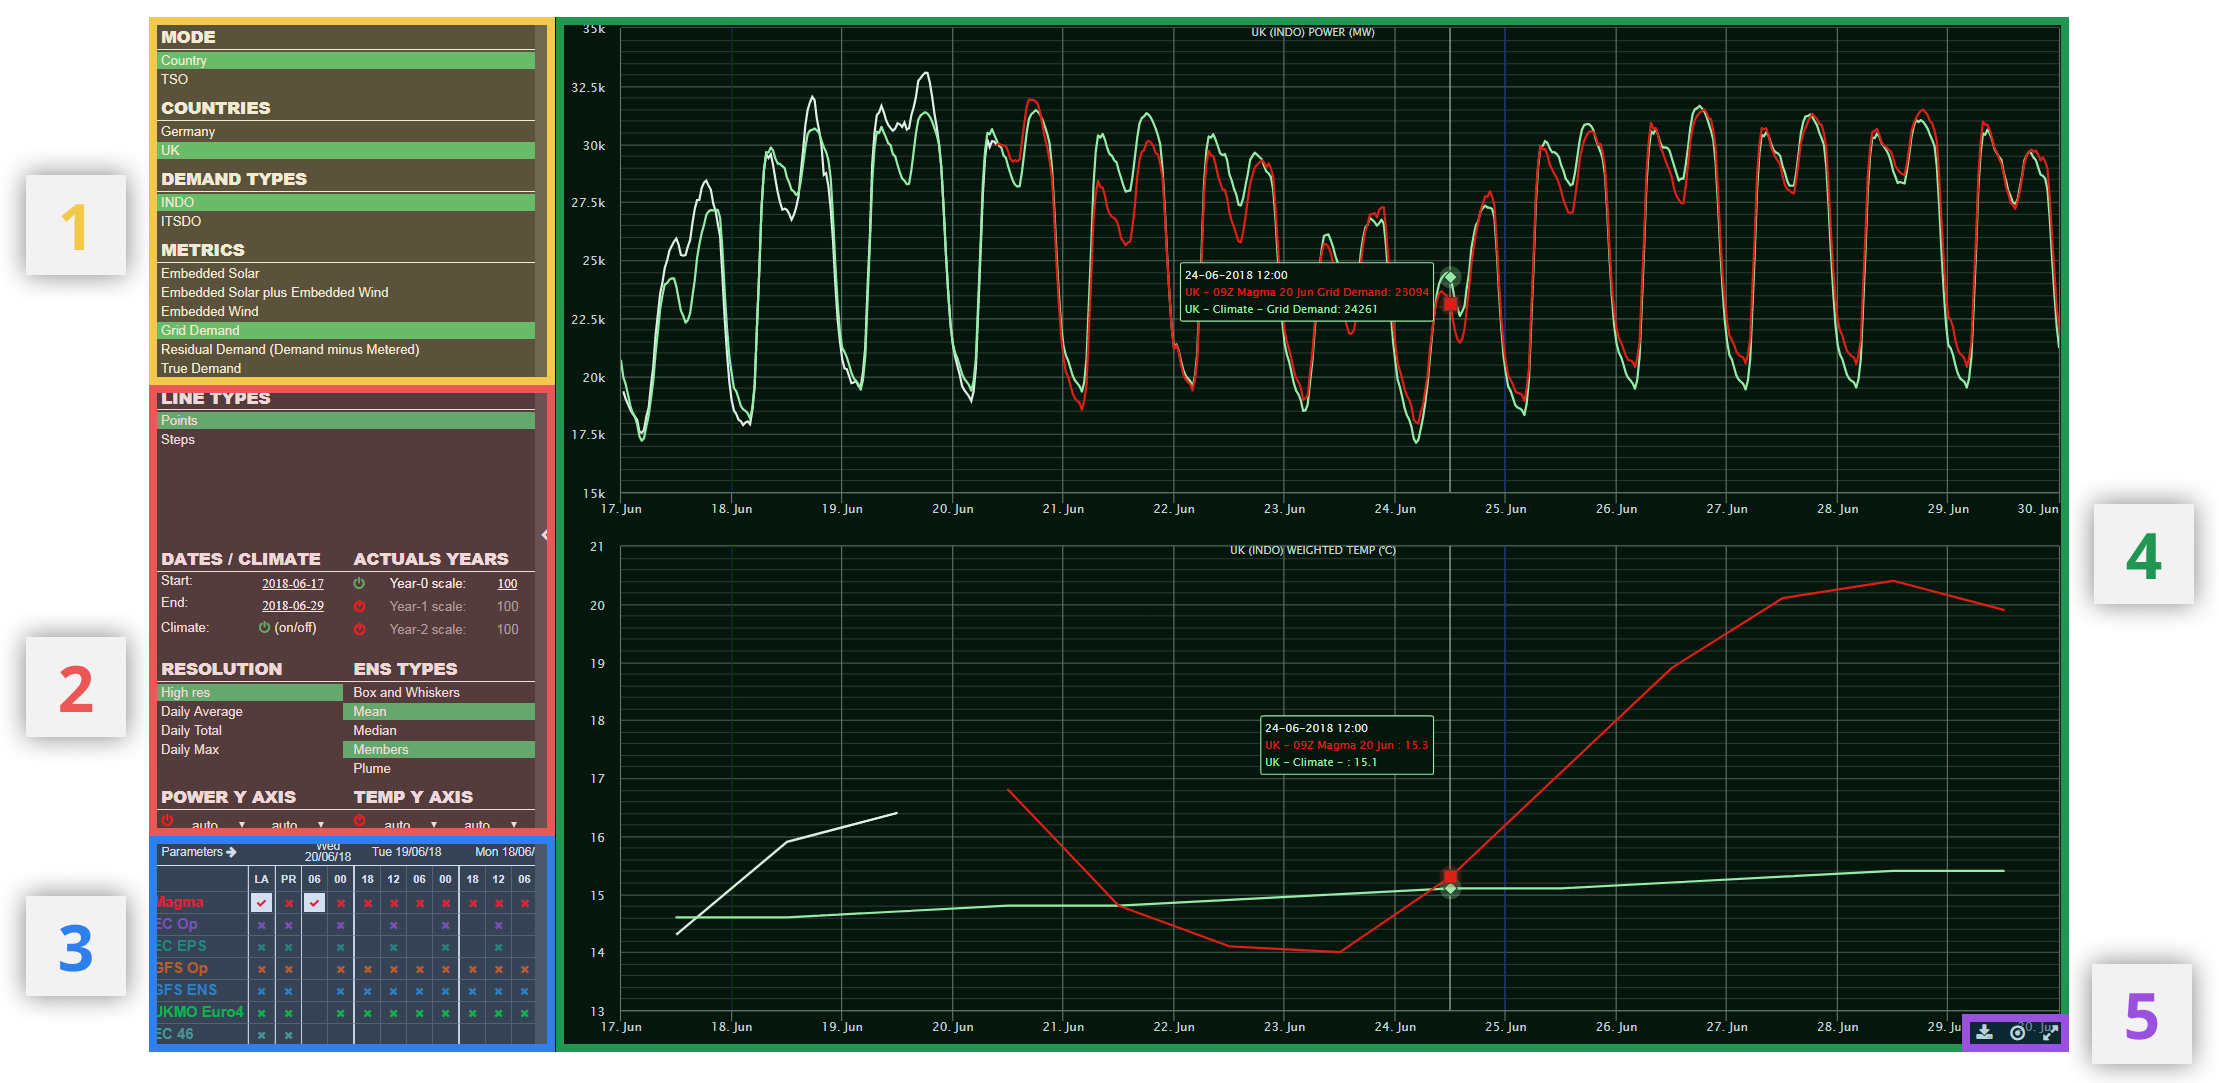2219x1083 pixels.
Task: Select the GFS Op PR orange cross
Action: click(288, 969)
